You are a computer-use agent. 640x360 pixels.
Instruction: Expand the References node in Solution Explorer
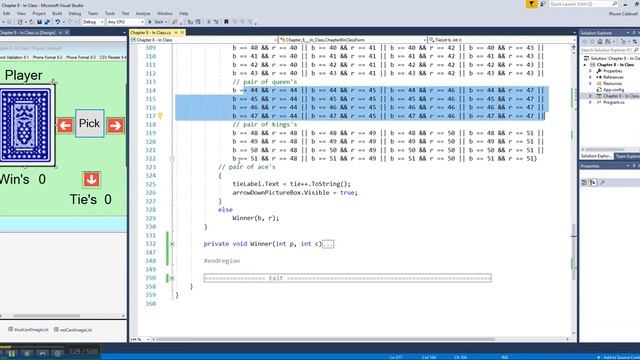click(590, 77)
